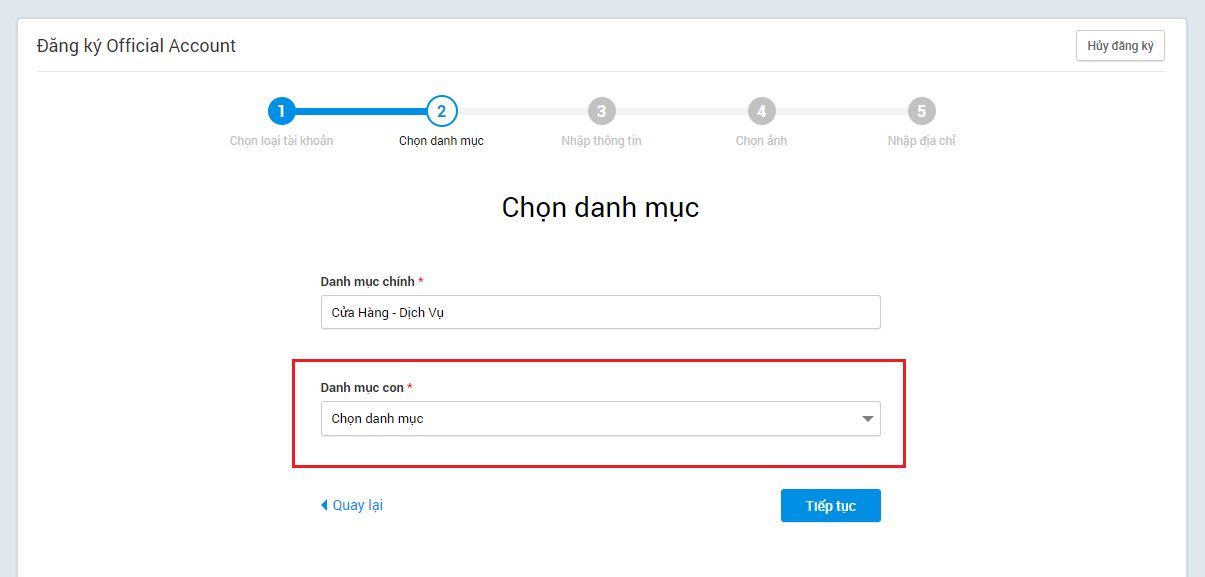Click the step 2 circle indicator

[x=441, y=111]
